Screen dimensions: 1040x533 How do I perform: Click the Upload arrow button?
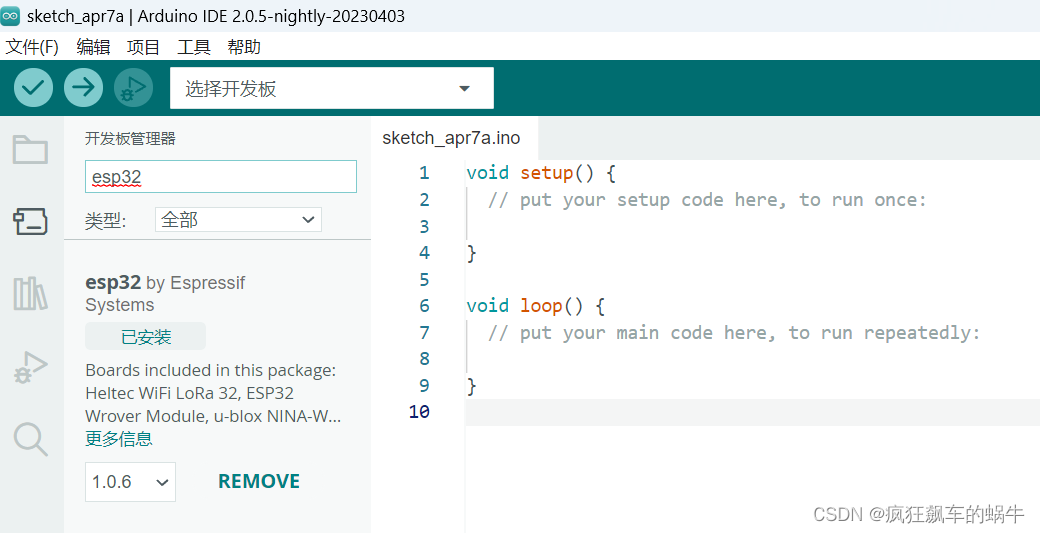click(84, 88)
